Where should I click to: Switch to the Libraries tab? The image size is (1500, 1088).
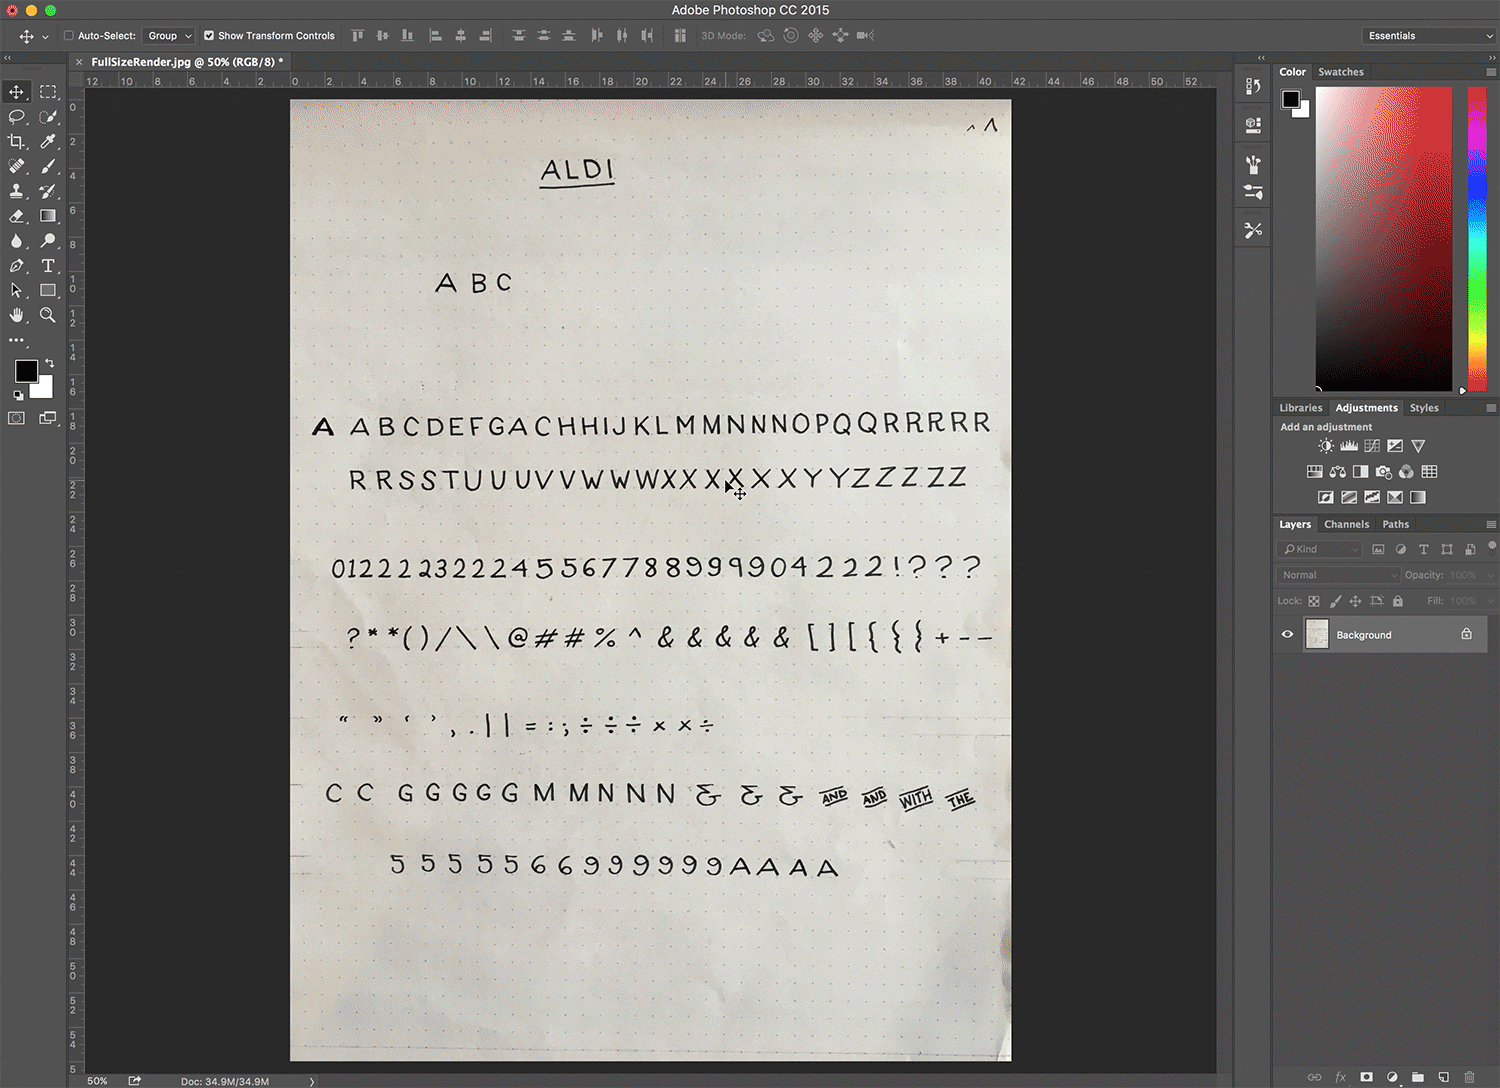pyautogui.click(x=1300, y=408)
